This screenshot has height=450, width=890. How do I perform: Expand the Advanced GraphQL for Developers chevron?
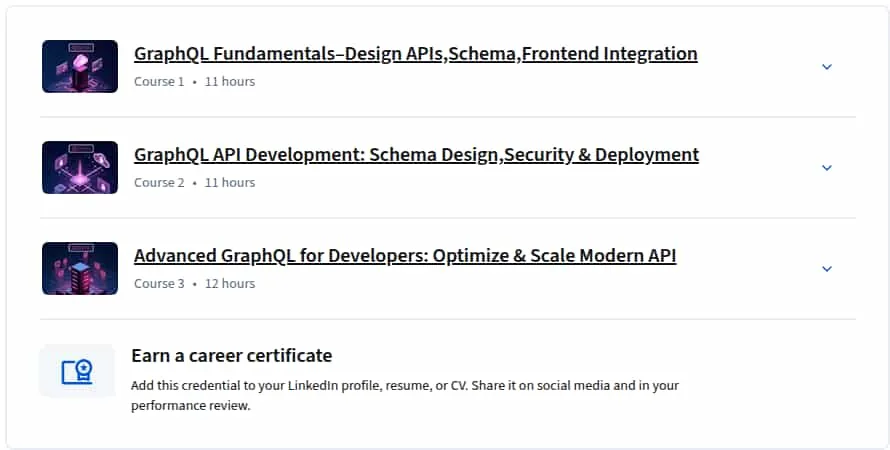(x=827, y=268)
